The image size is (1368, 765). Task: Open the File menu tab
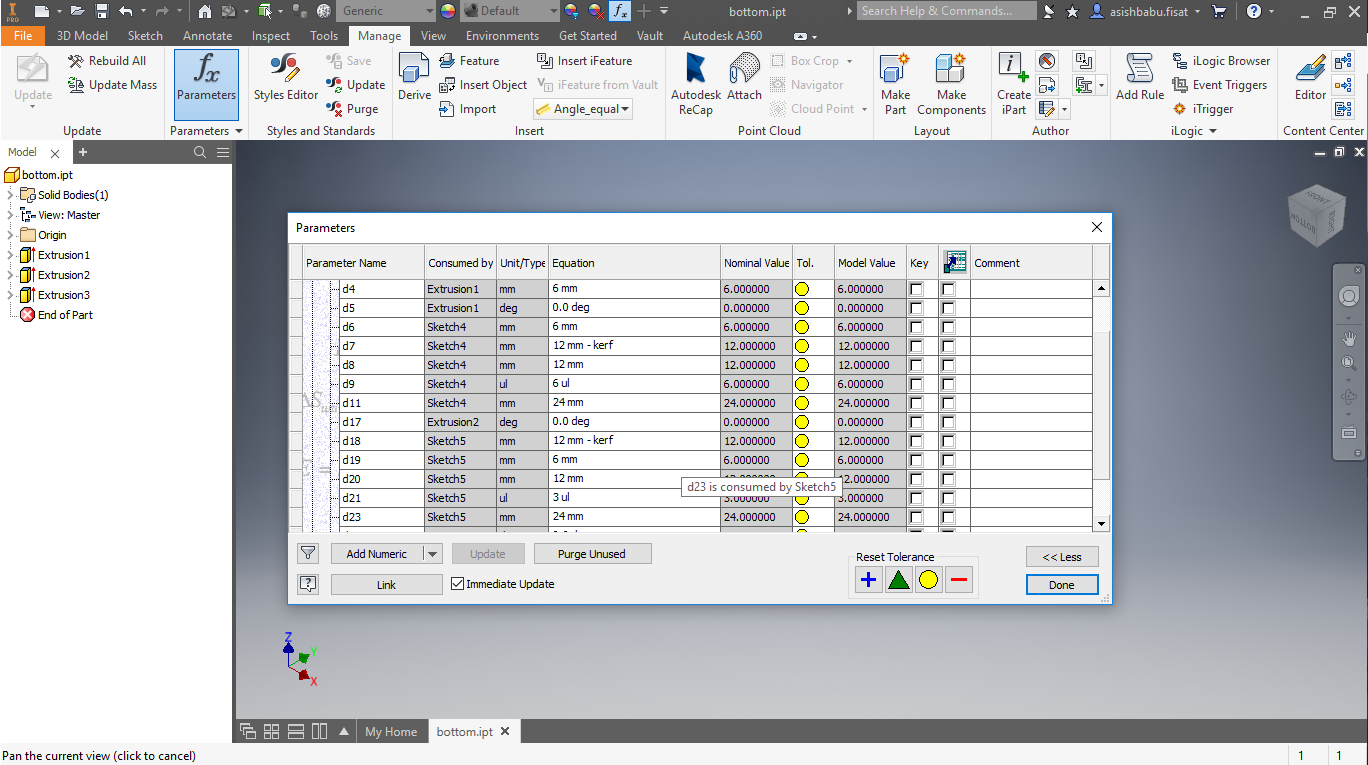(23, 35)
